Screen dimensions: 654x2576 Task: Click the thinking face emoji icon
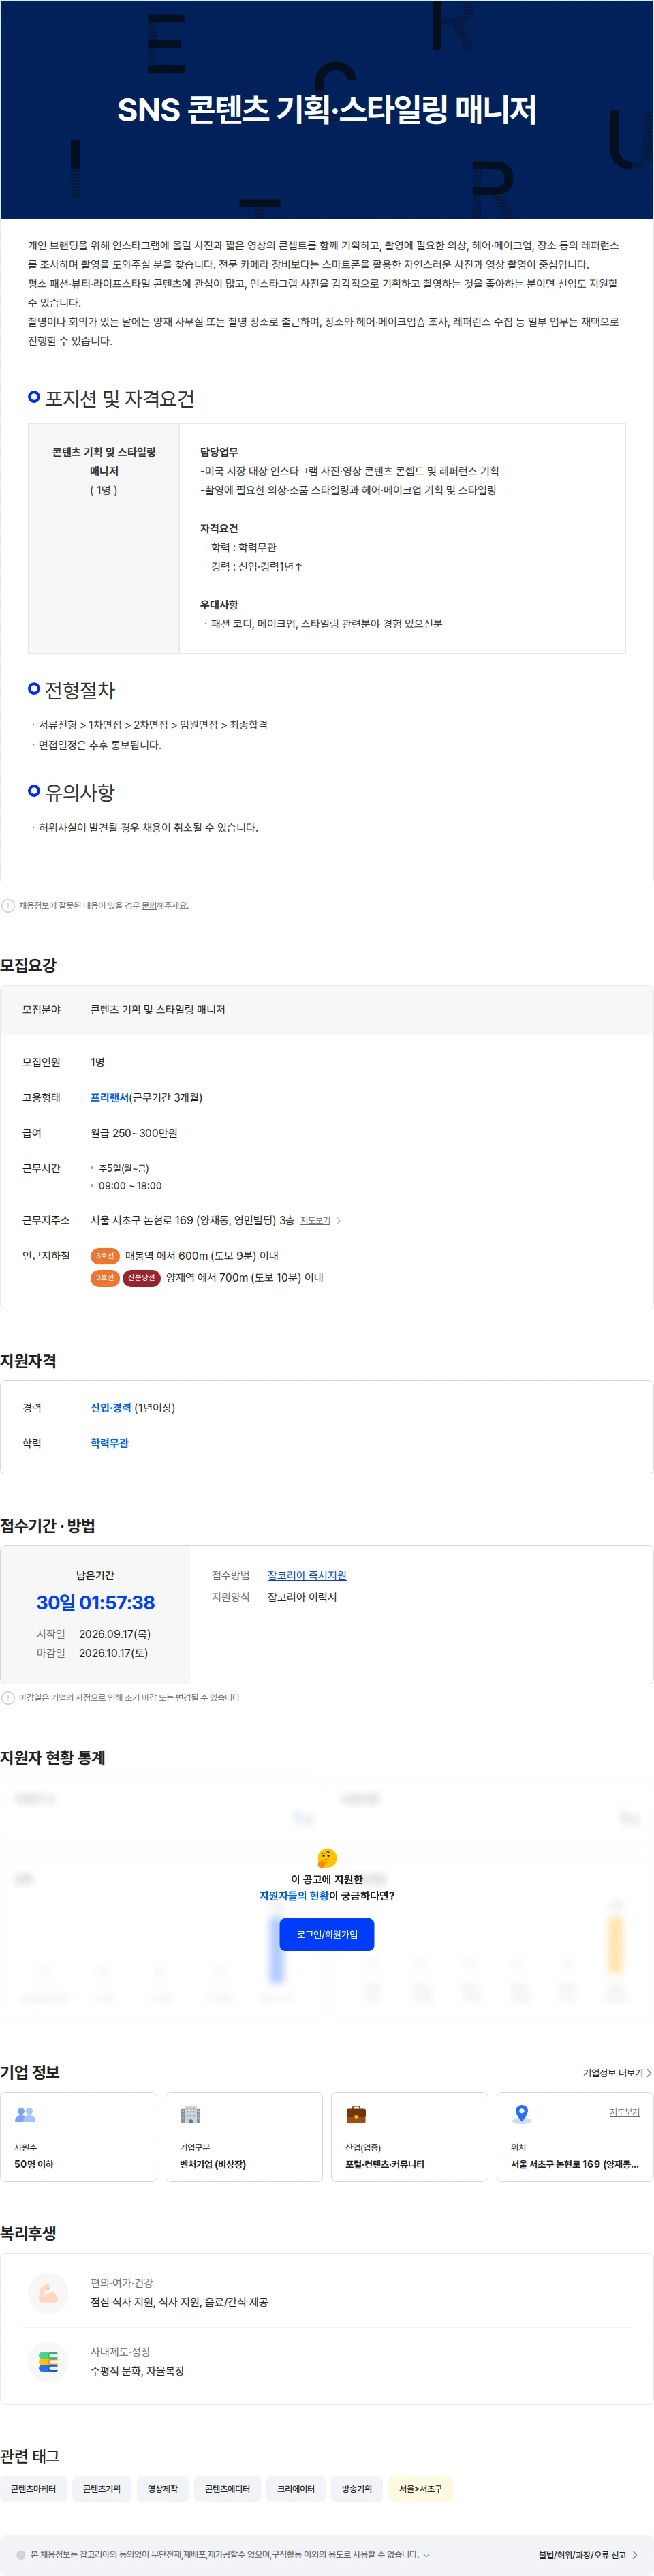point(326,1857)
